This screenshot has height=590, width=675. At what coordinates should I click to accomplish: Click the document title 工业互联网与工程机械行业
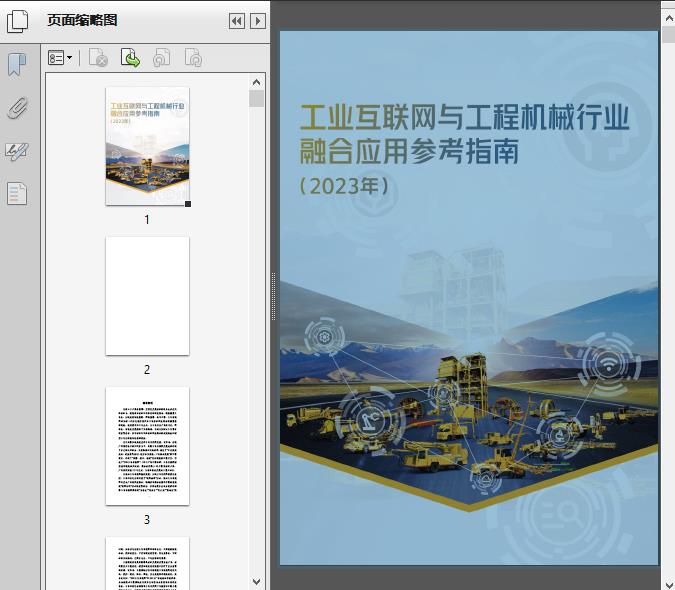click(465, 117)
